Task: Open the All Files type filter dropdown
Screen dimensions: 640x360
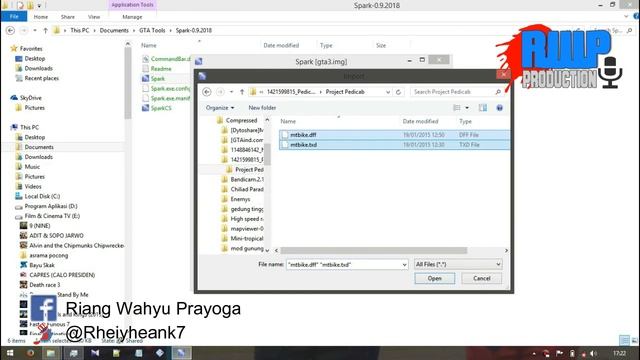Action: click(458, 264)
